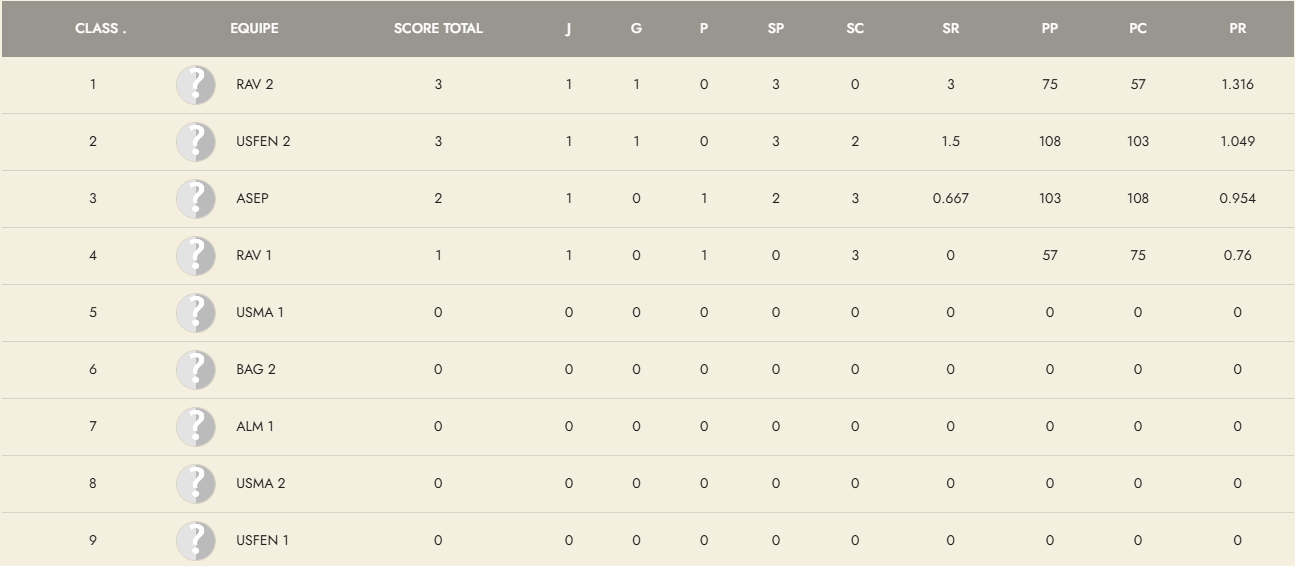Click the 1.316 PR value for RAV 2
This screenshot has width=1295, height=566.
click(x=1237, y=85)
